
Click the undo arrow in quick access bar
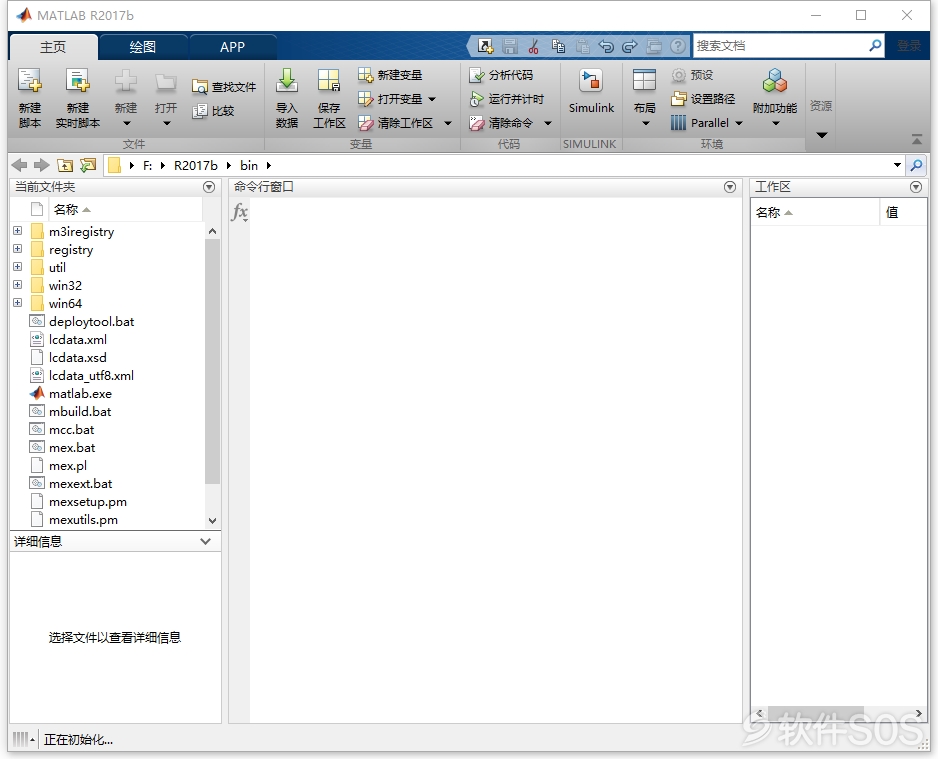point(606,46)
